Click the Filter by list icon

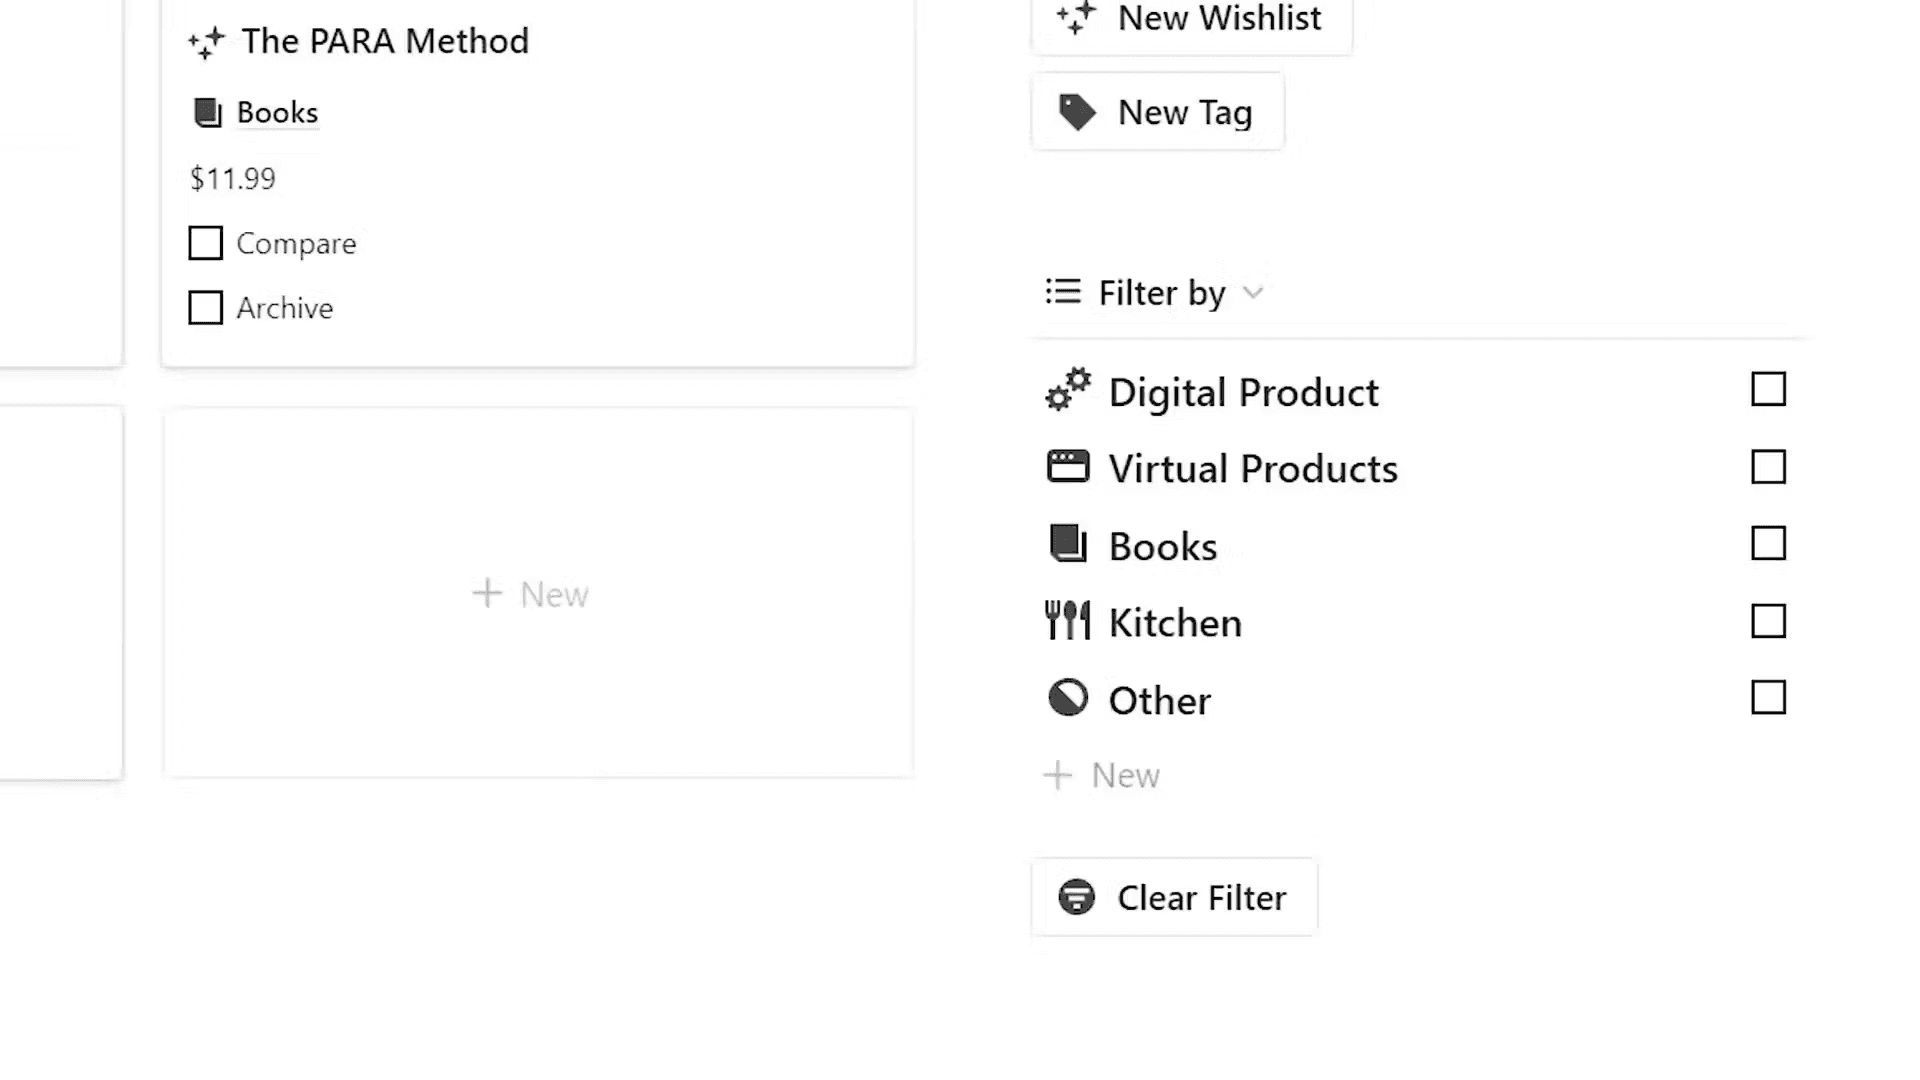point(1063,291)
